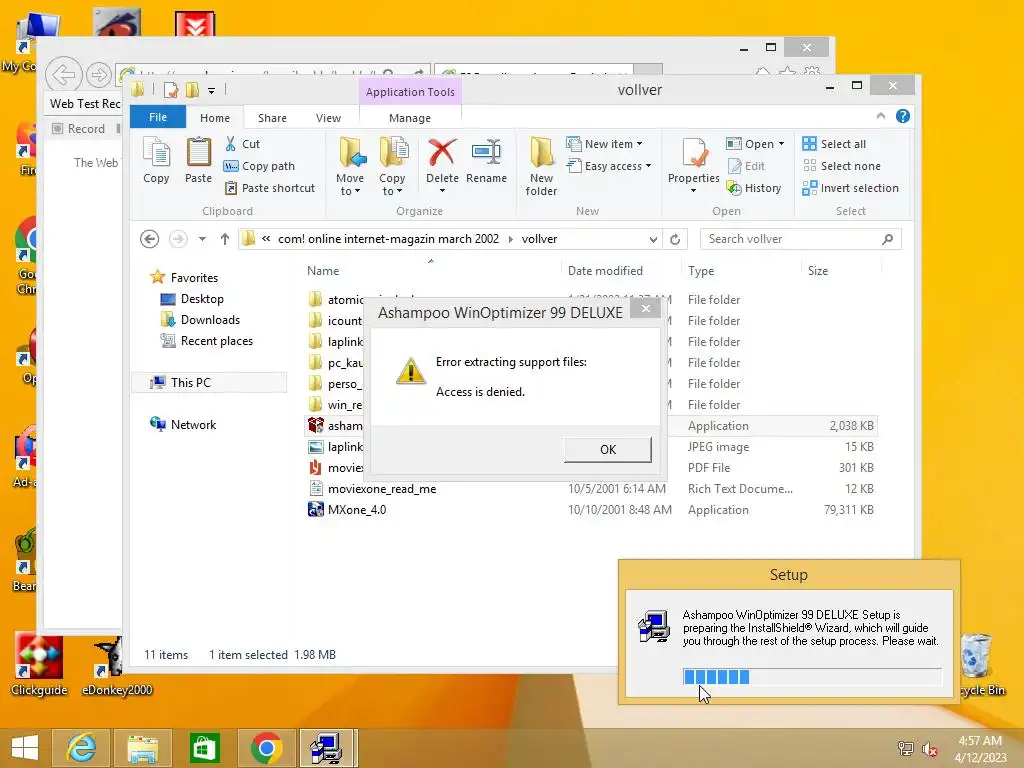Click Select none
Screen dimensions: 1024x768
tap(841, 166)
